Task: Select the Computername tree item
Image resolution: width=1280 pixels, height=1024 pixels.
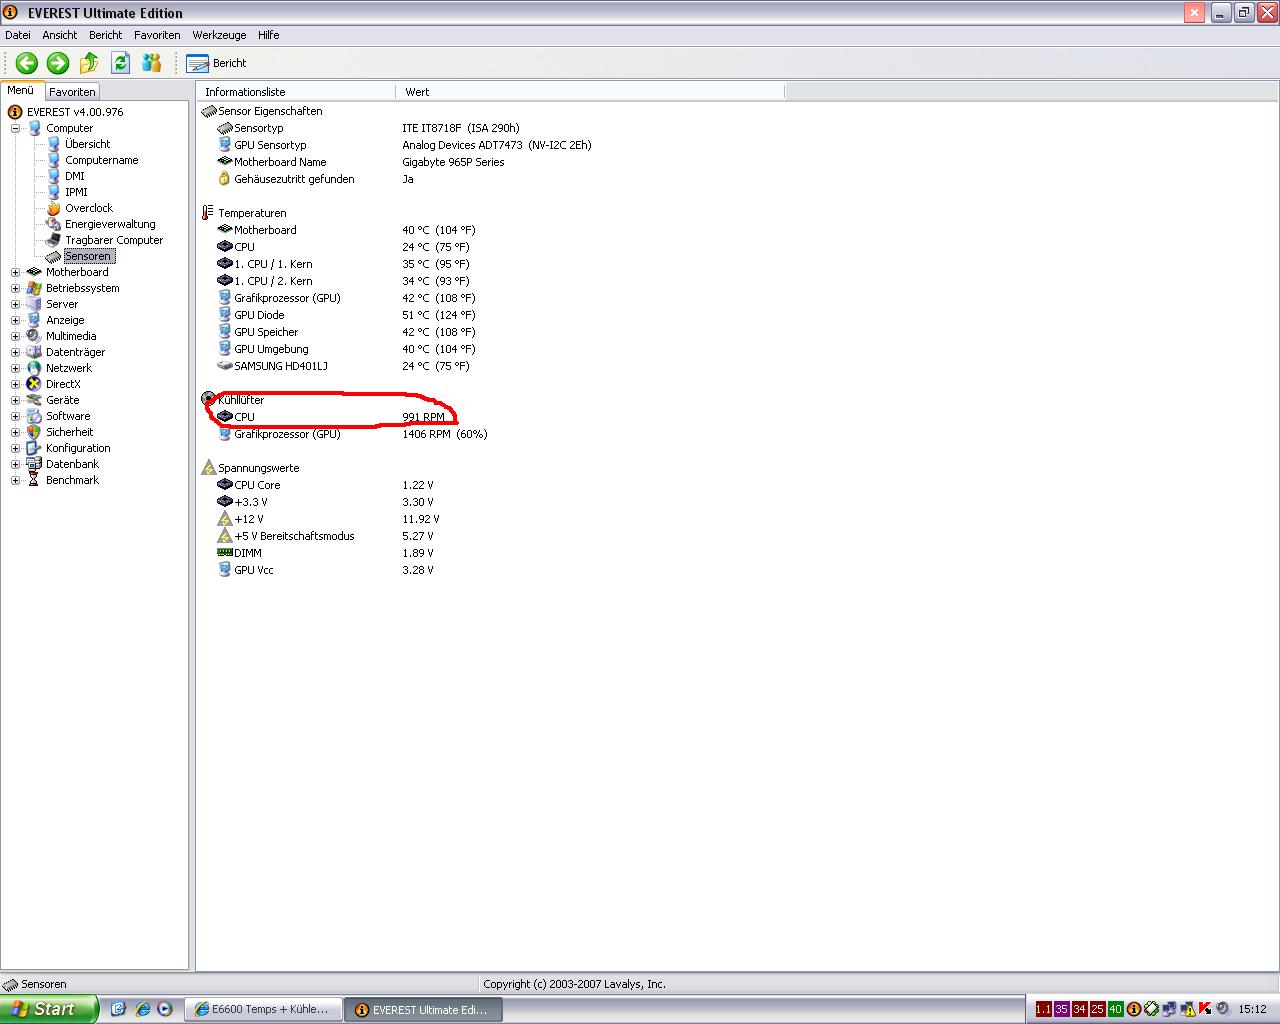Action: (x=101, y=160)
